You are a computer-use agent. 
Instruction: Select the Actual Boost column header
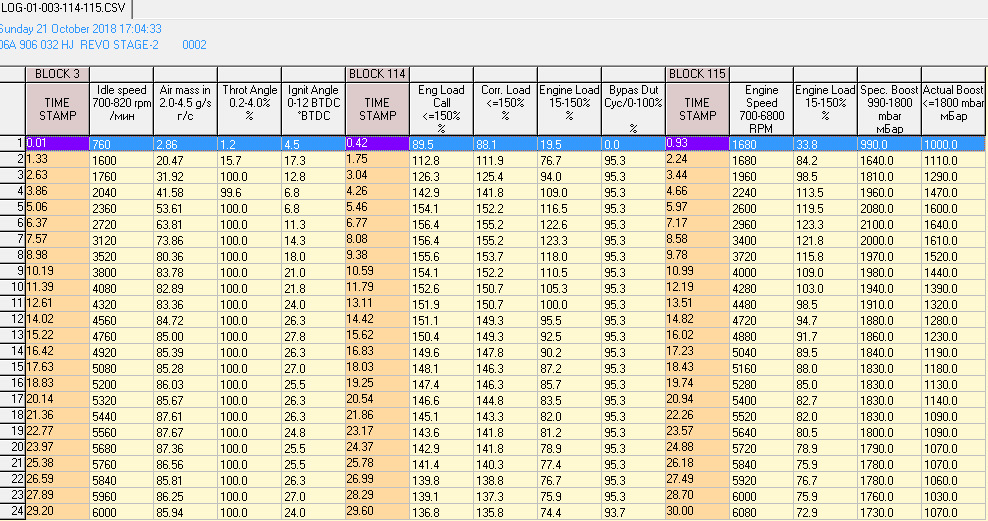coord(953,108)
